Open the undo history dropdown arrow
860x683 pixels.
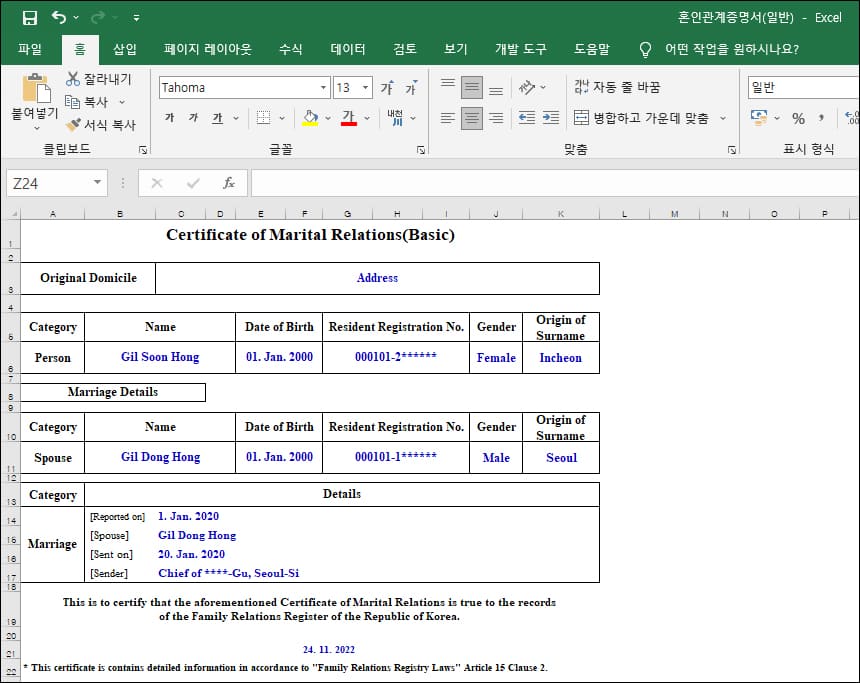(x=76, y=18)
